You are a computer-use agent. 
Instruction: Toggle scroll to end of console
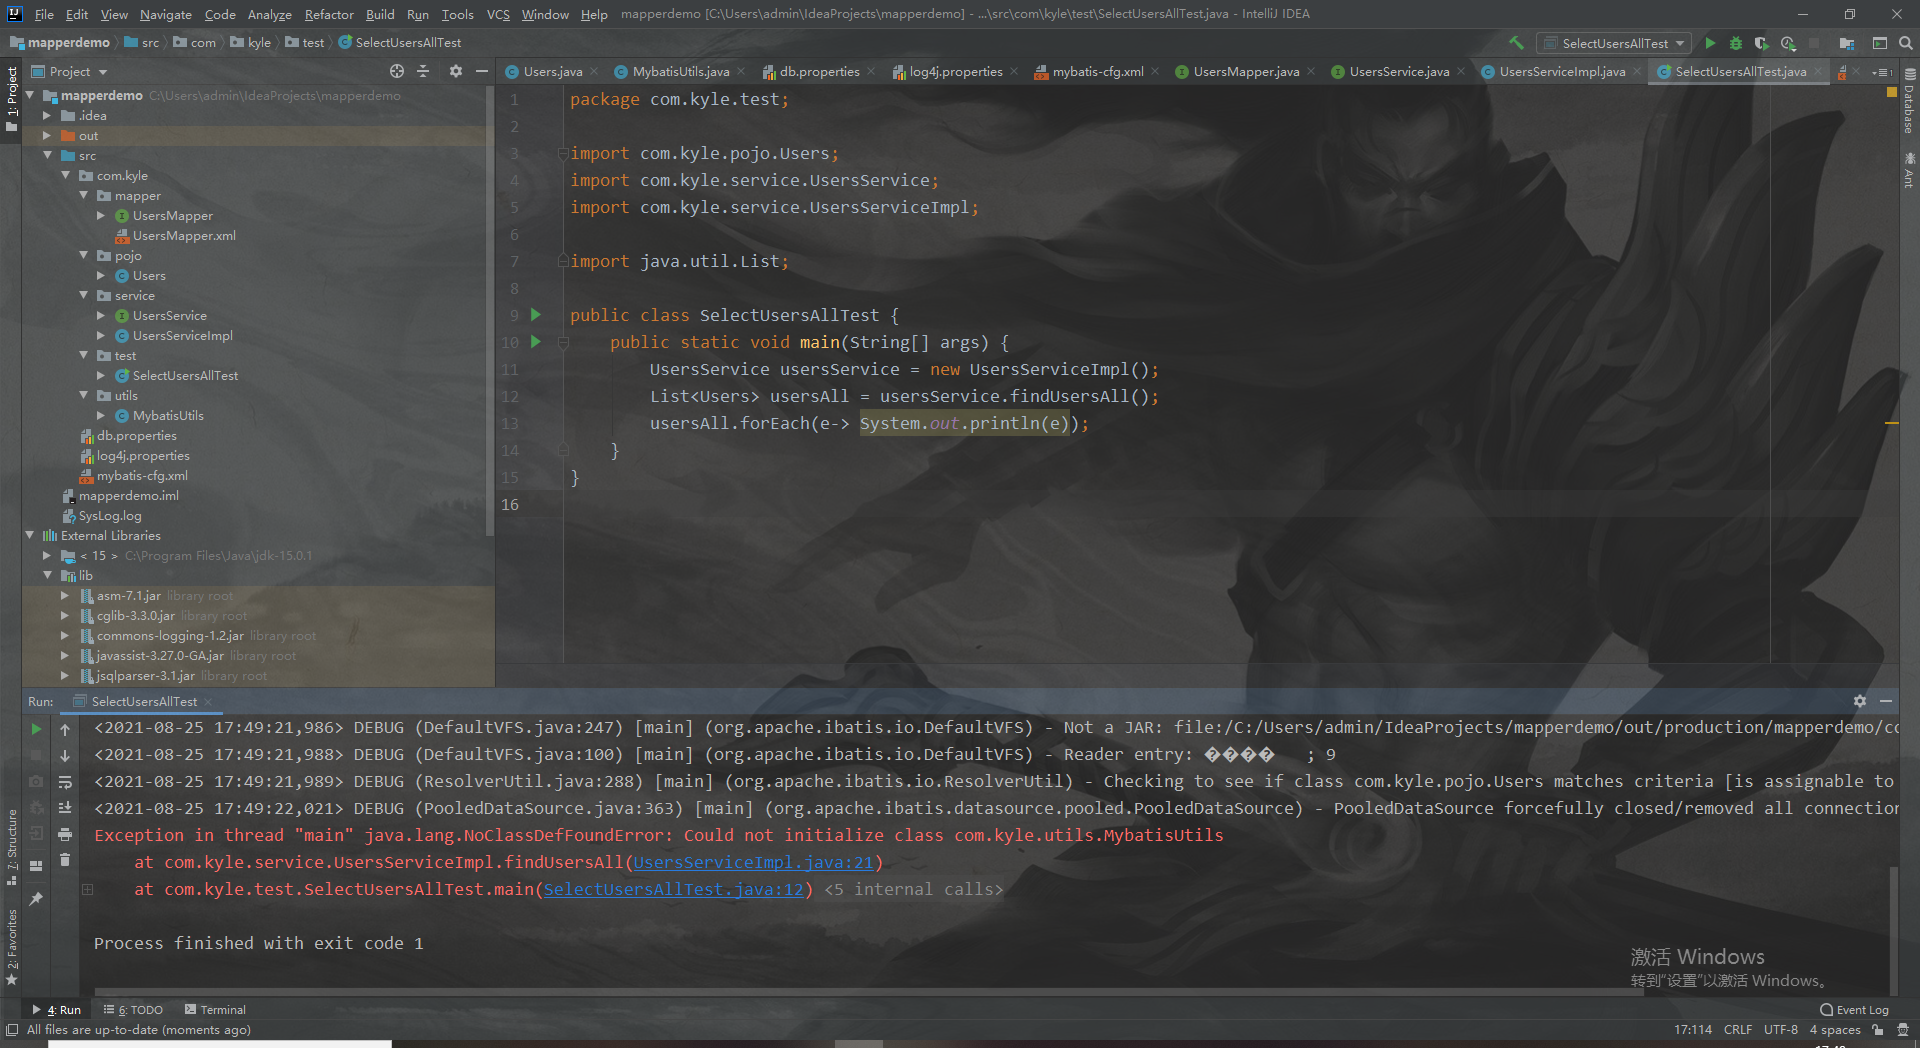[65, 808]
